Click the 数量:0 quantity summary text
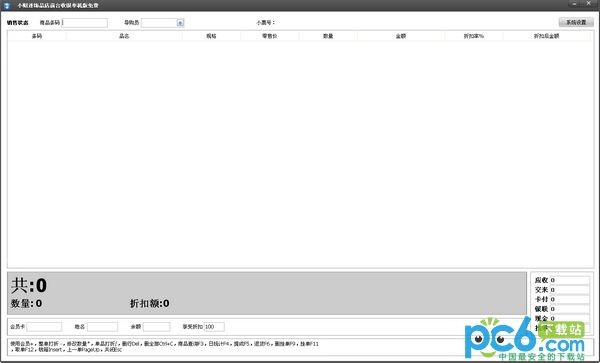This screenshot has height=363, width=600. point(26,304)
